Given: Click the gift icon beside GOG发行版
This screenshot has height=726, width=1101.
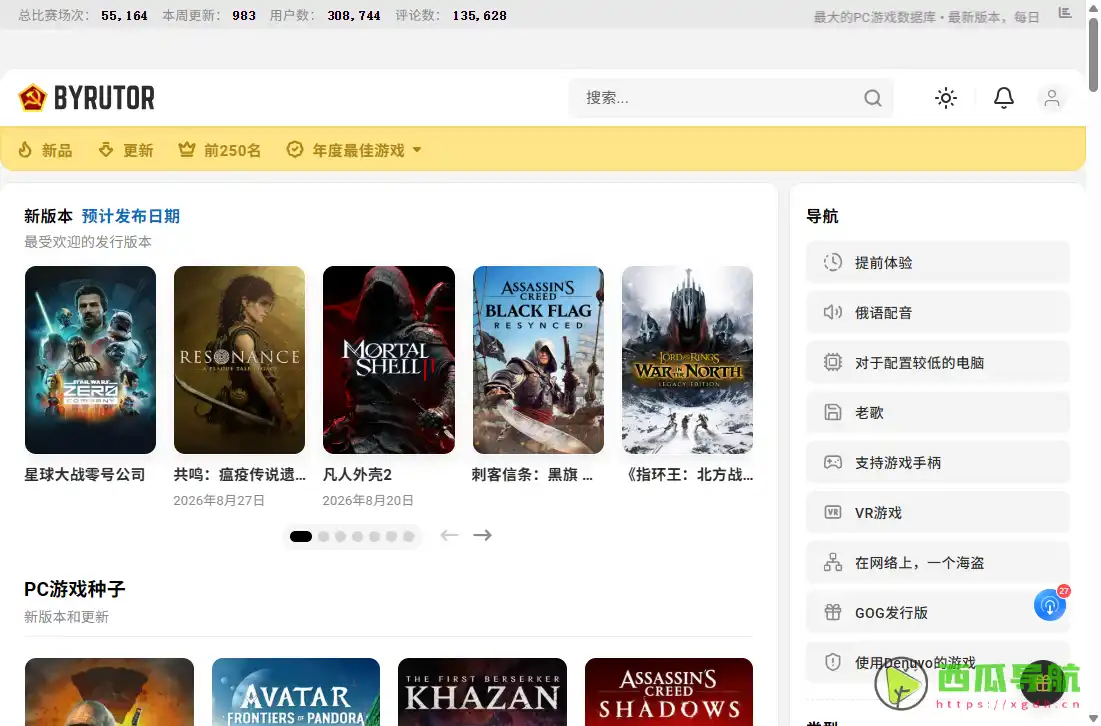Looking at the screenshot, I should (833, 612).
